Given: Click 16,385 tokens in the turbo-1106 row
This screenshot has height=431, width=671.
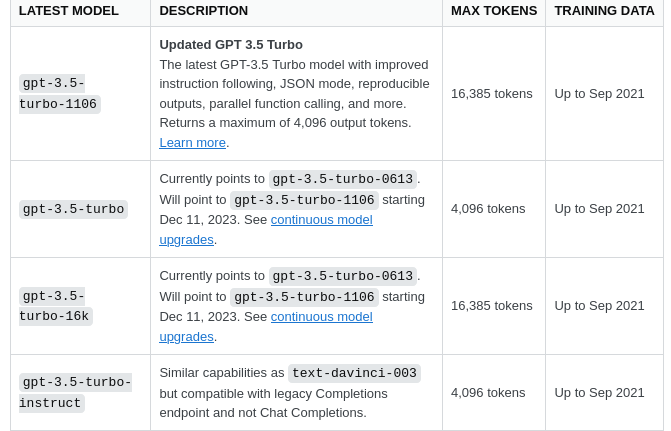Looking at the screenshot, I should tap(491, 94).
